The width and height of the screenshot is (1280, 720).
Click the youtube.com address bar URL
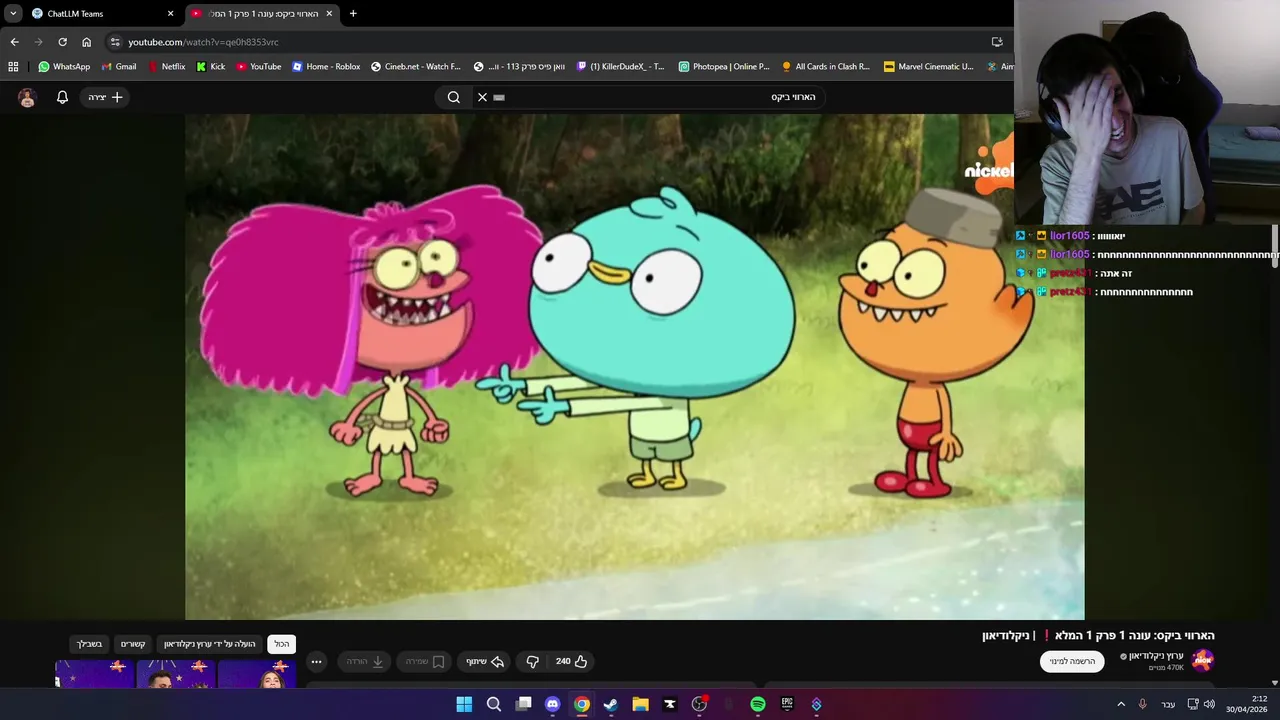pyautogui.click(x=203, y=42)
